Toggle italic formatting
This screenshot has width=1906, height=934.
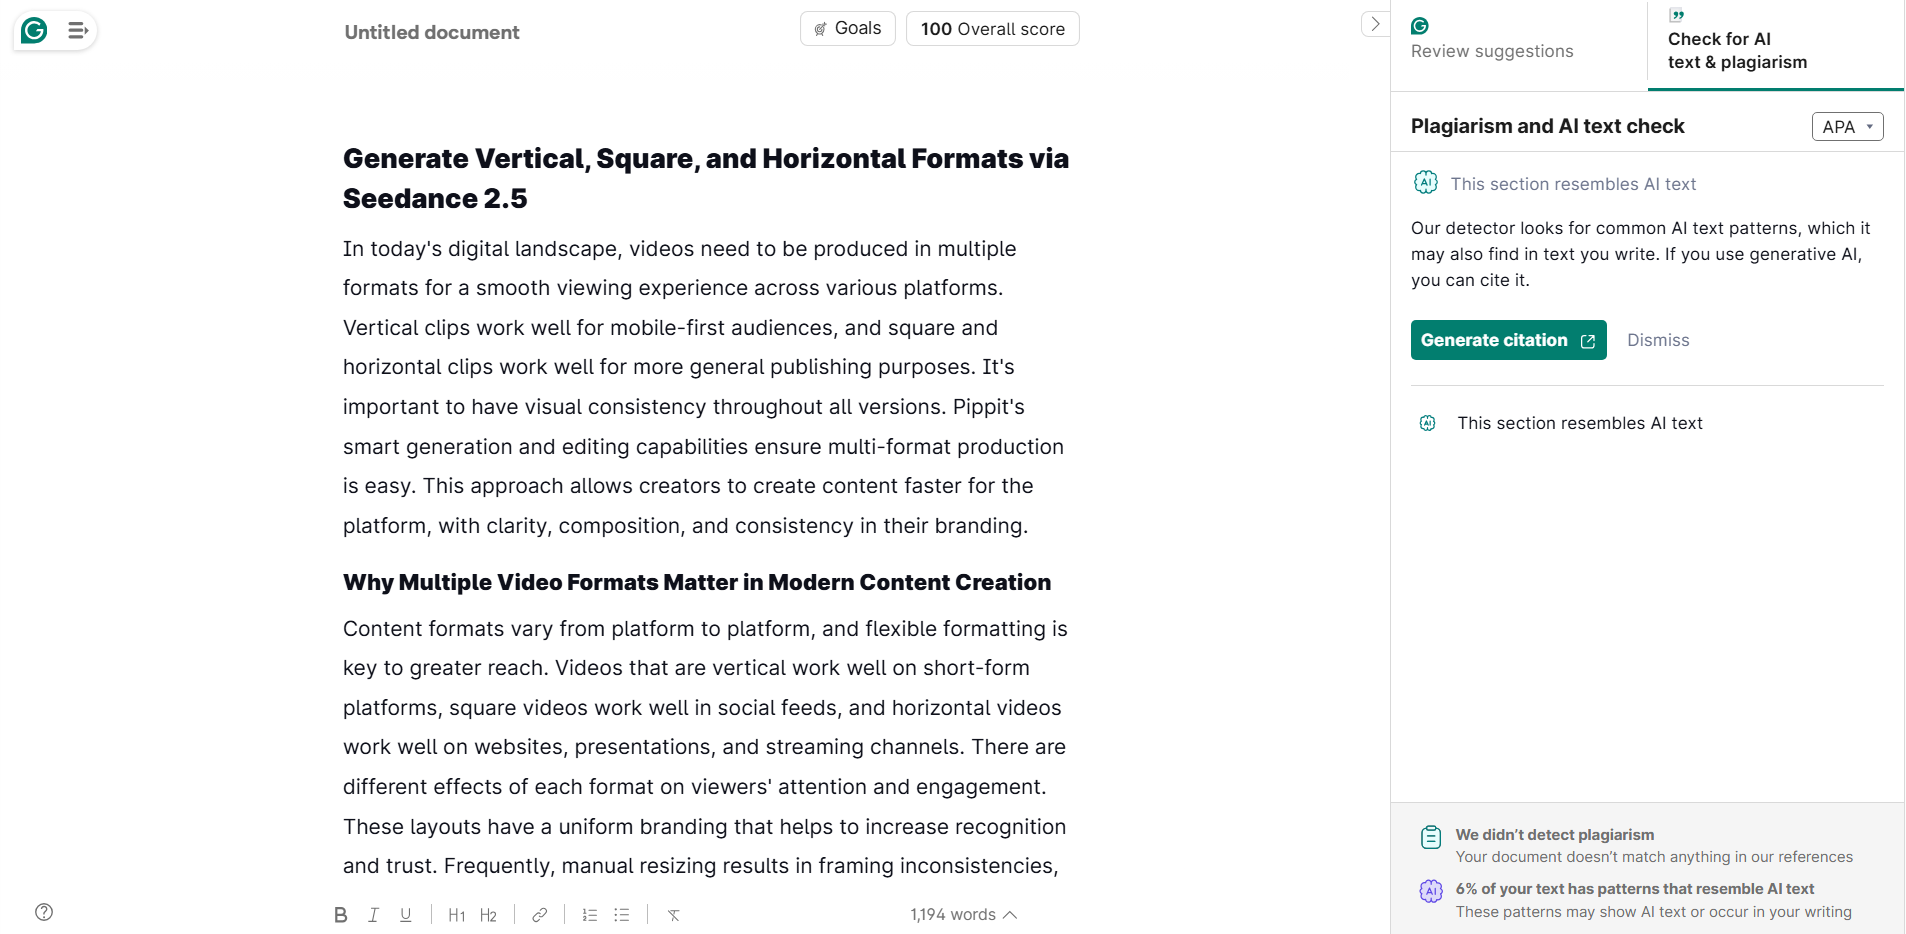pyautogui.click(x=373, y=915)
